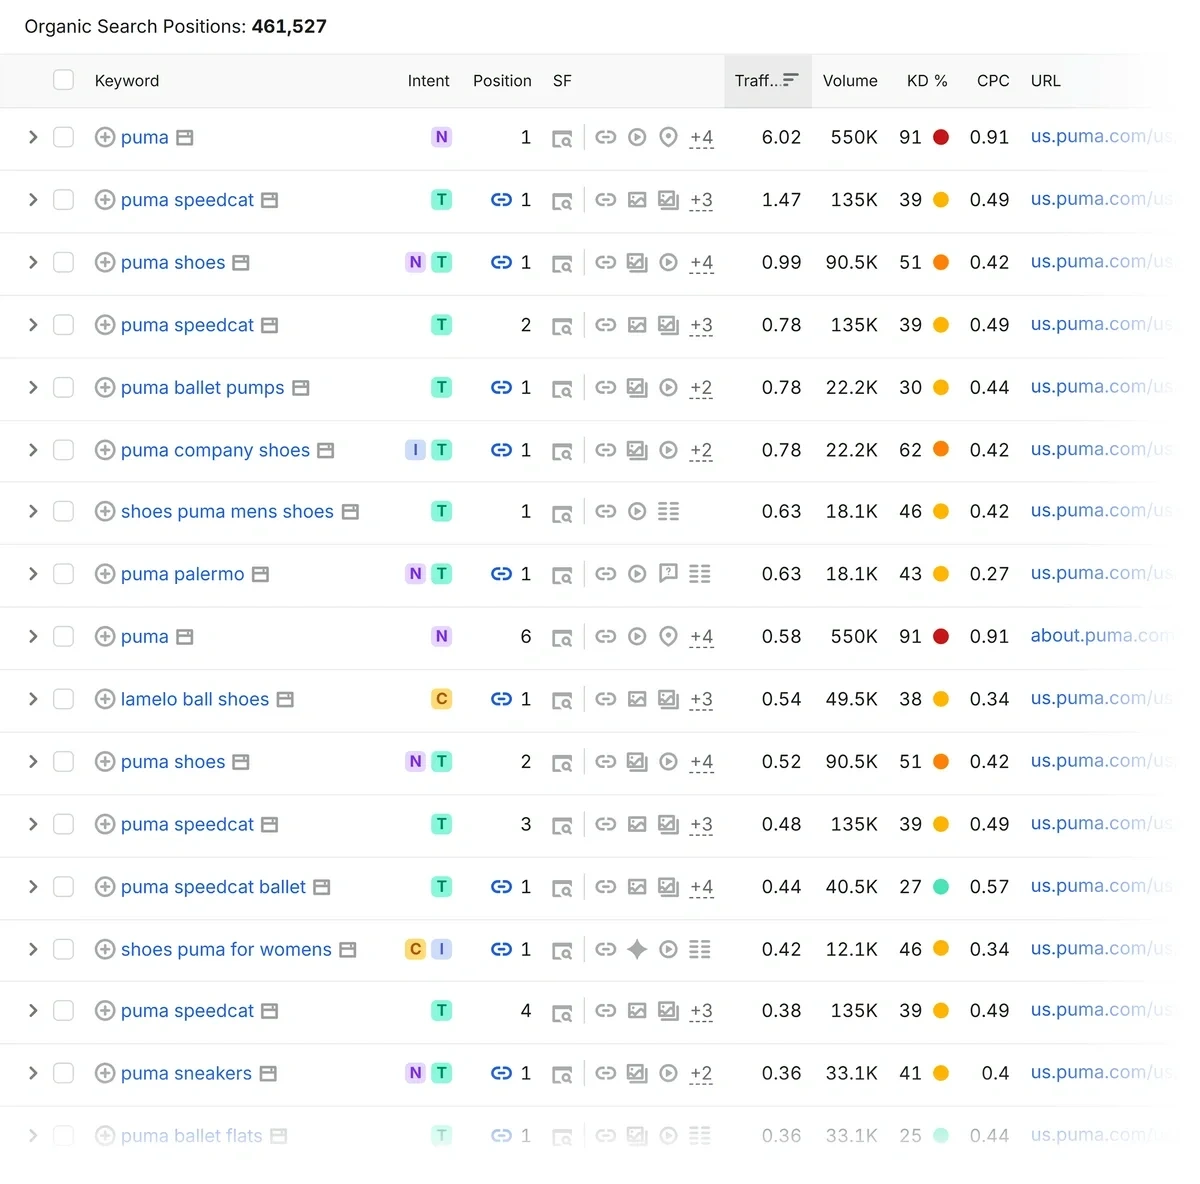Select the puma company shoes row checkbox
This screenshot has width=1200, height=1184.
point(64,450)
